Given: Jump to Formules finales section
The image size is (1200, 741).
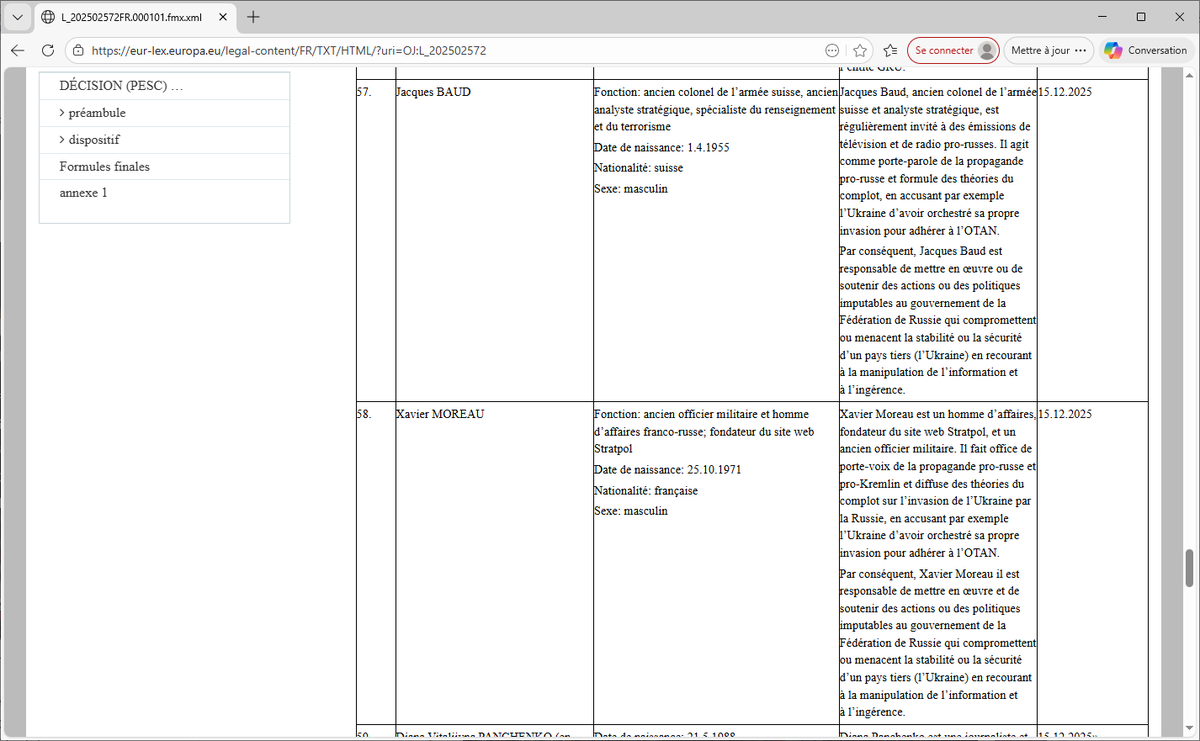Looking at the screenshot, I should tap(104, 166).
